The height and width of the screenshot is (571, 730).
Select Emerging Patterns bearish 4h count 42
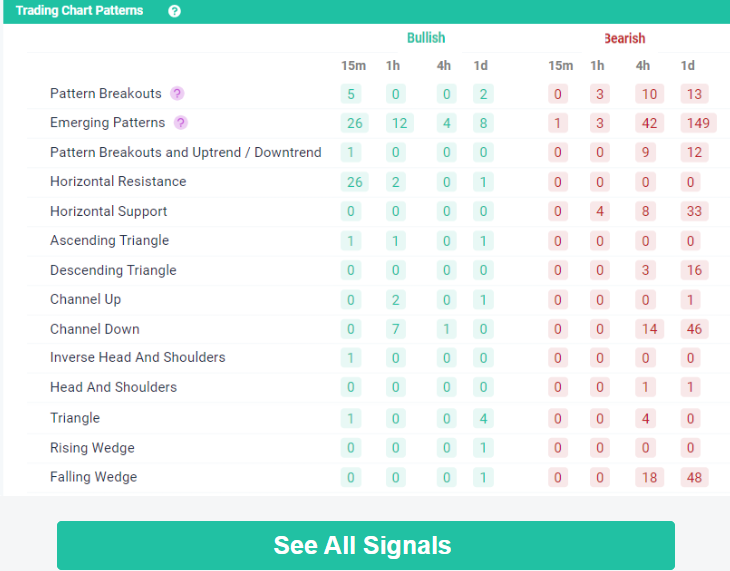[x=649, y=123]
